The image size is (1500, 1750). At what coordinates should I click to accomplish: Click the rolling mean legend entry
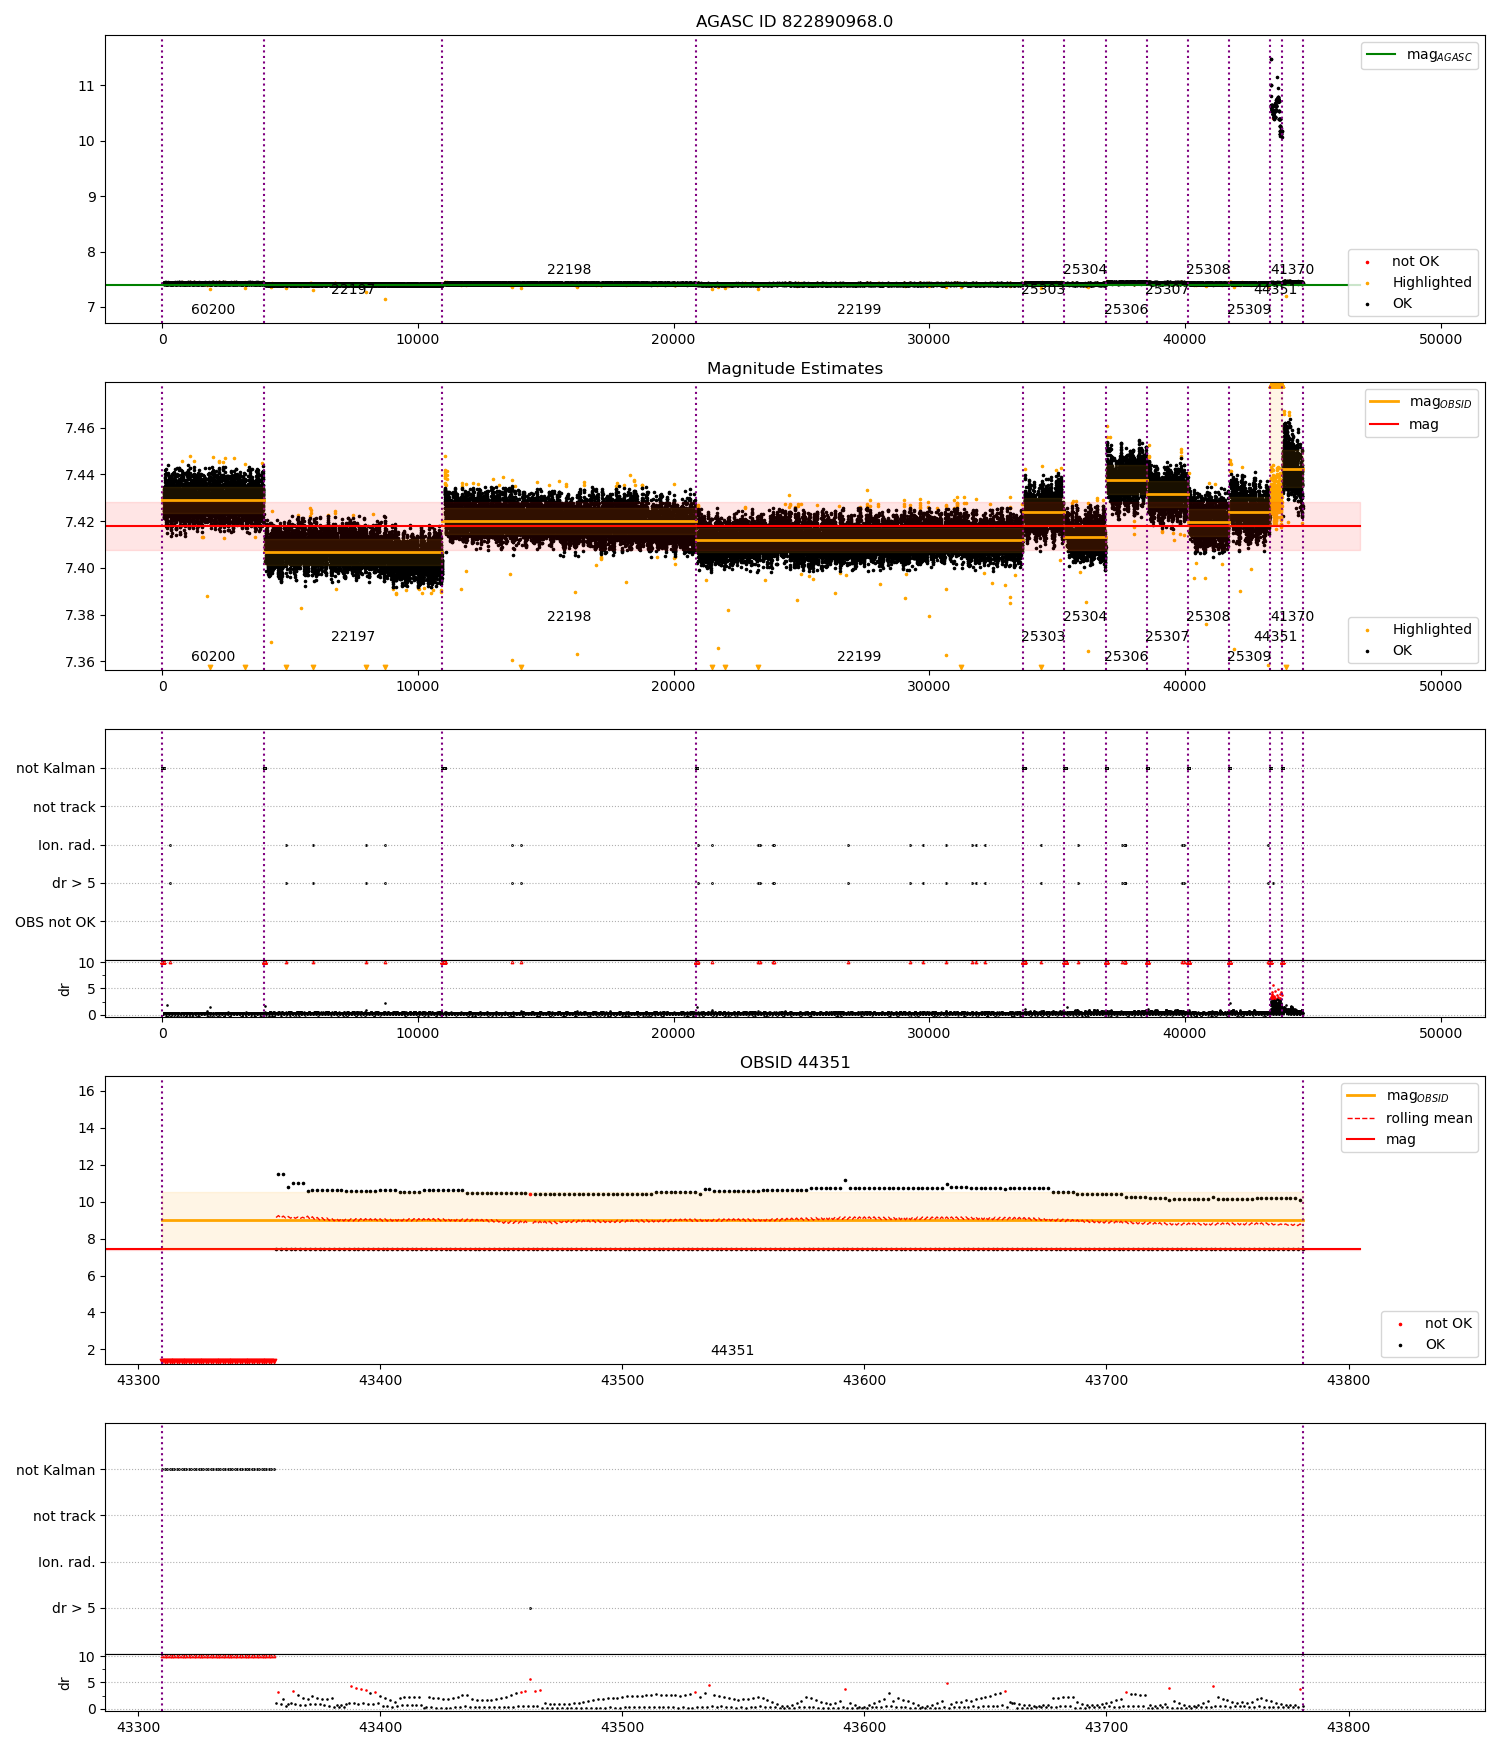click(x=1410, y=1118)
